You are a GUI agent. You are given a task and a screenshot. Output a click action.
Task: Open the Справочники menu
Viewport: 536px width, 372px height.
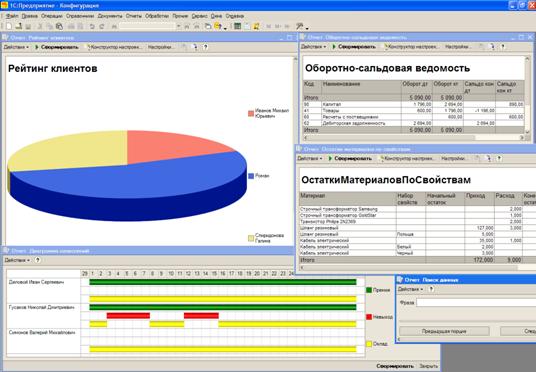click(80, 16)
